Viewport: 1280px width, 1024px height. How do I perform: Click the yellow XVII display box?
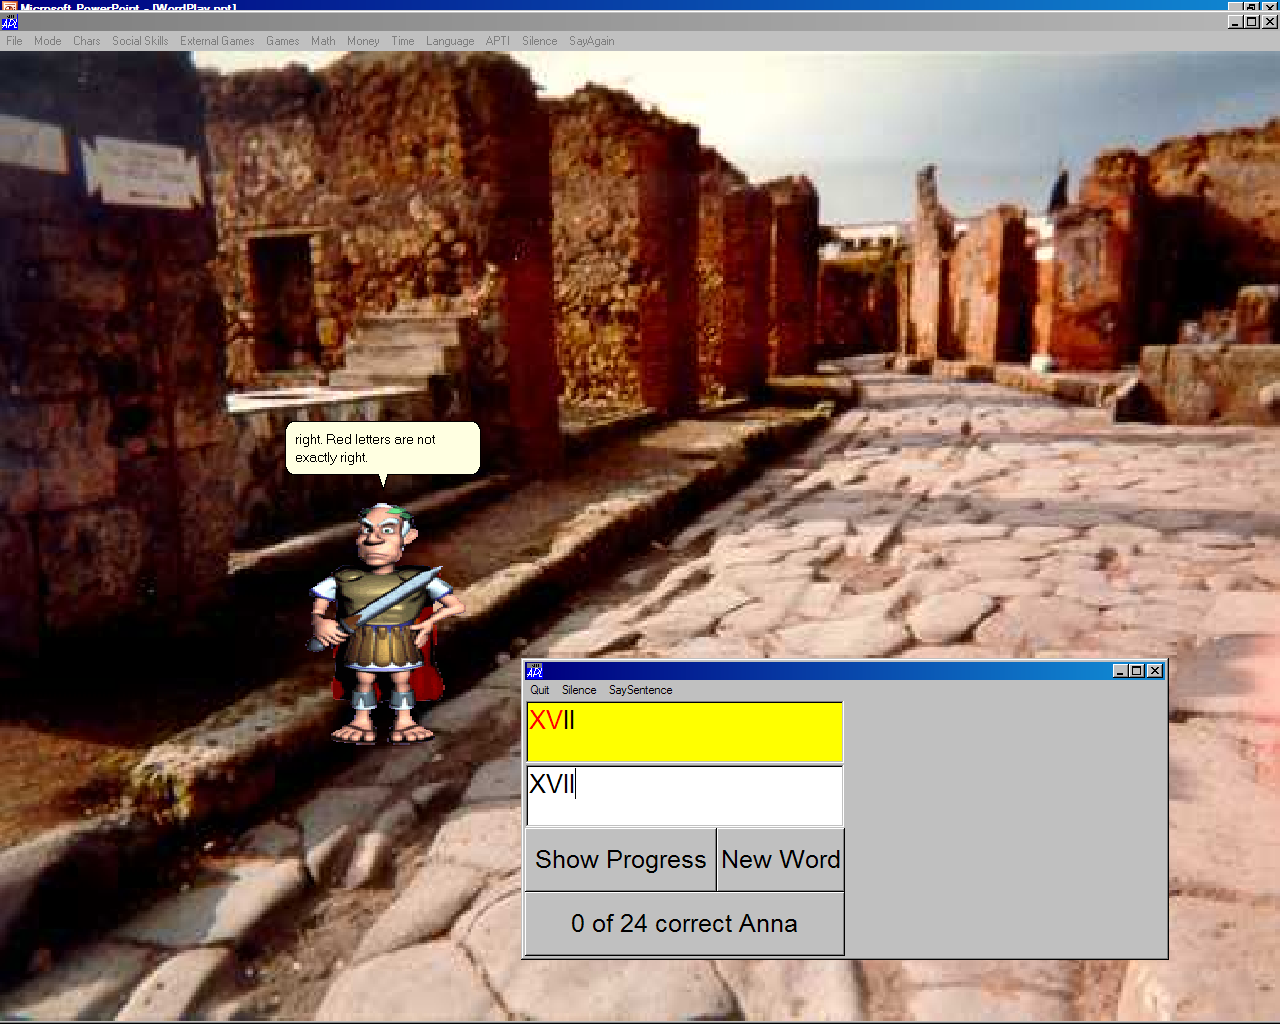click(685, 733)
